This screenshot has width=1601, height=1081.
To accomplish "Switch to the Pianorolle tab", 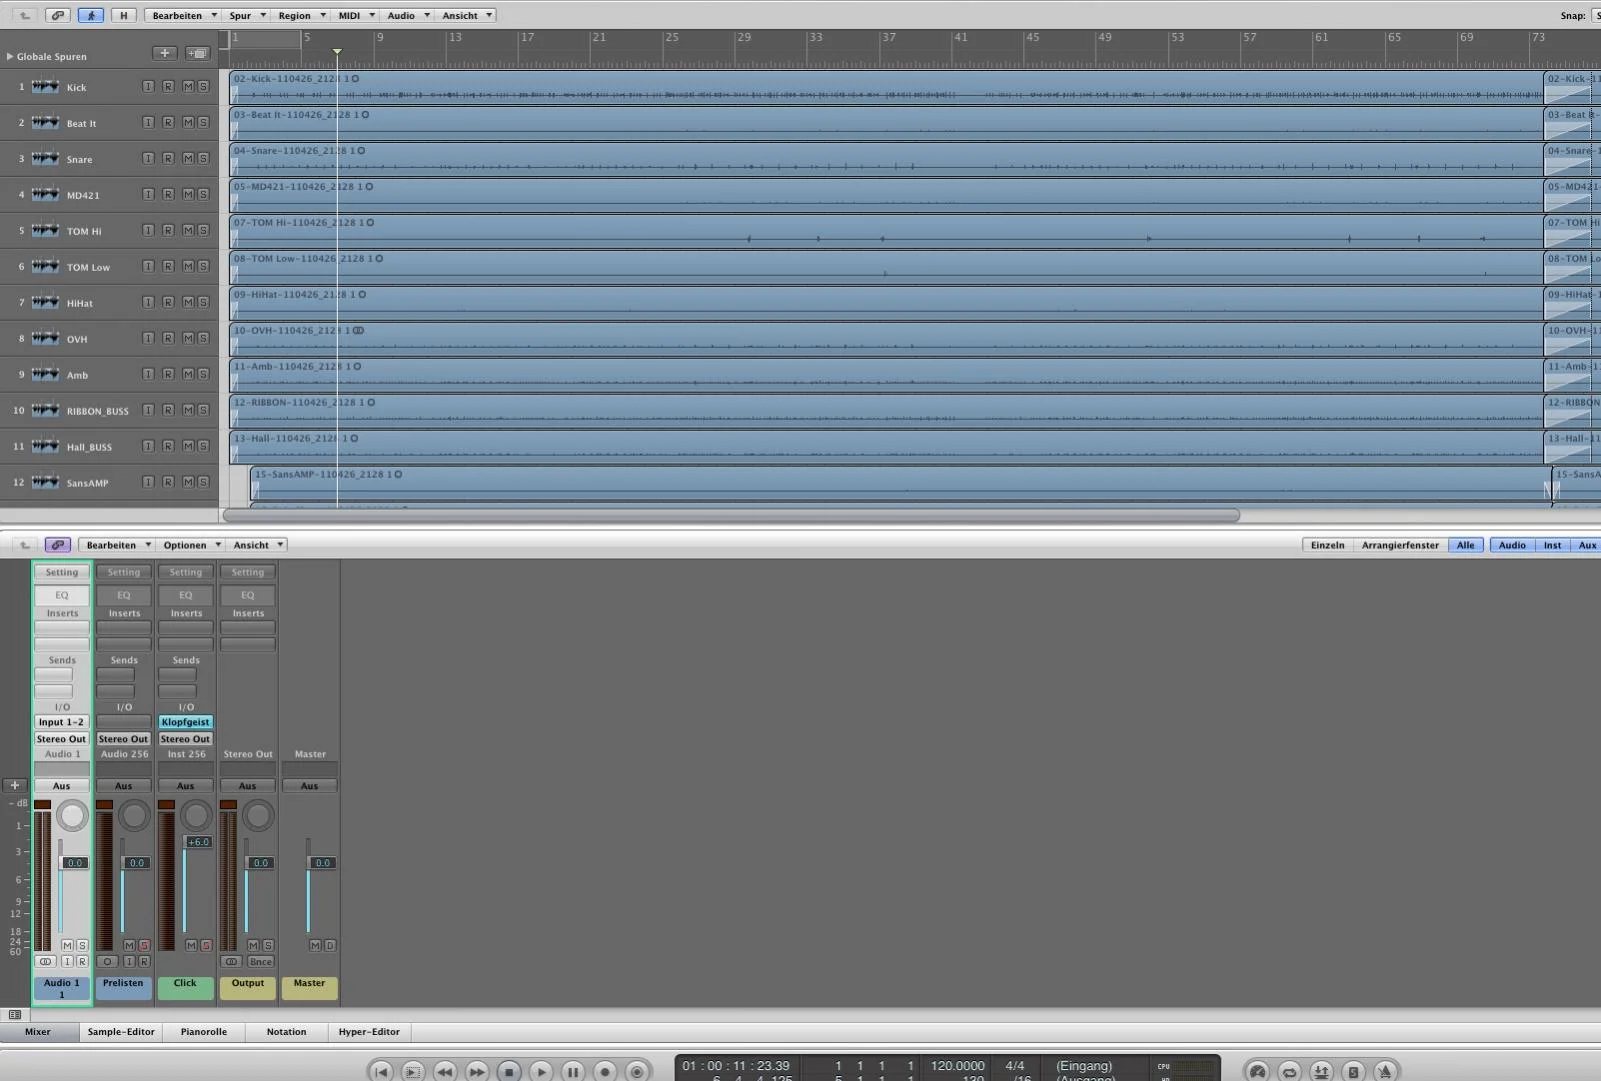I will (204, 1032).
